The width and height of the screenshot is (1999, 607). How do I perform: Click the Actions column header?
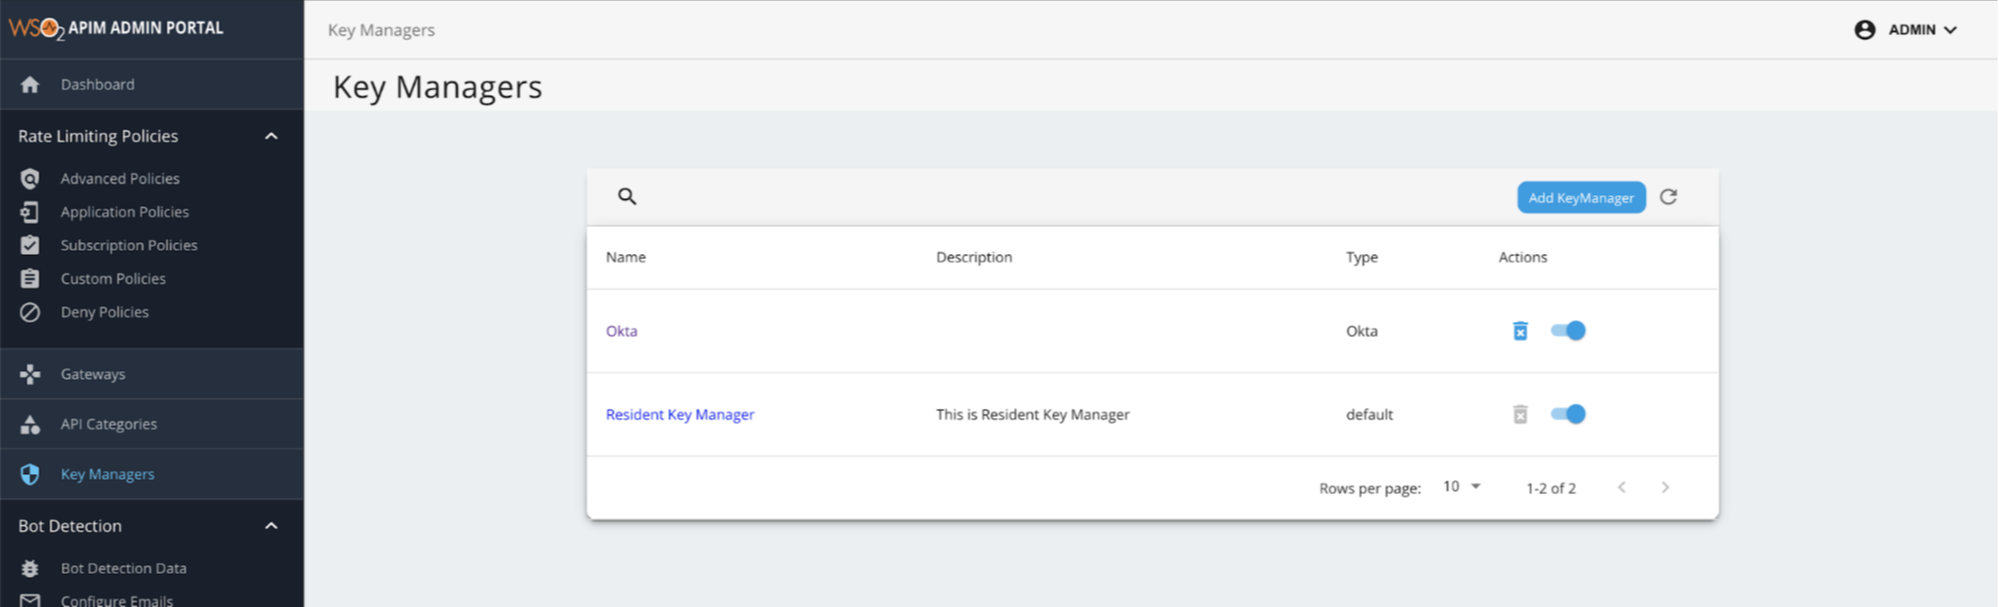(1523, 257)
